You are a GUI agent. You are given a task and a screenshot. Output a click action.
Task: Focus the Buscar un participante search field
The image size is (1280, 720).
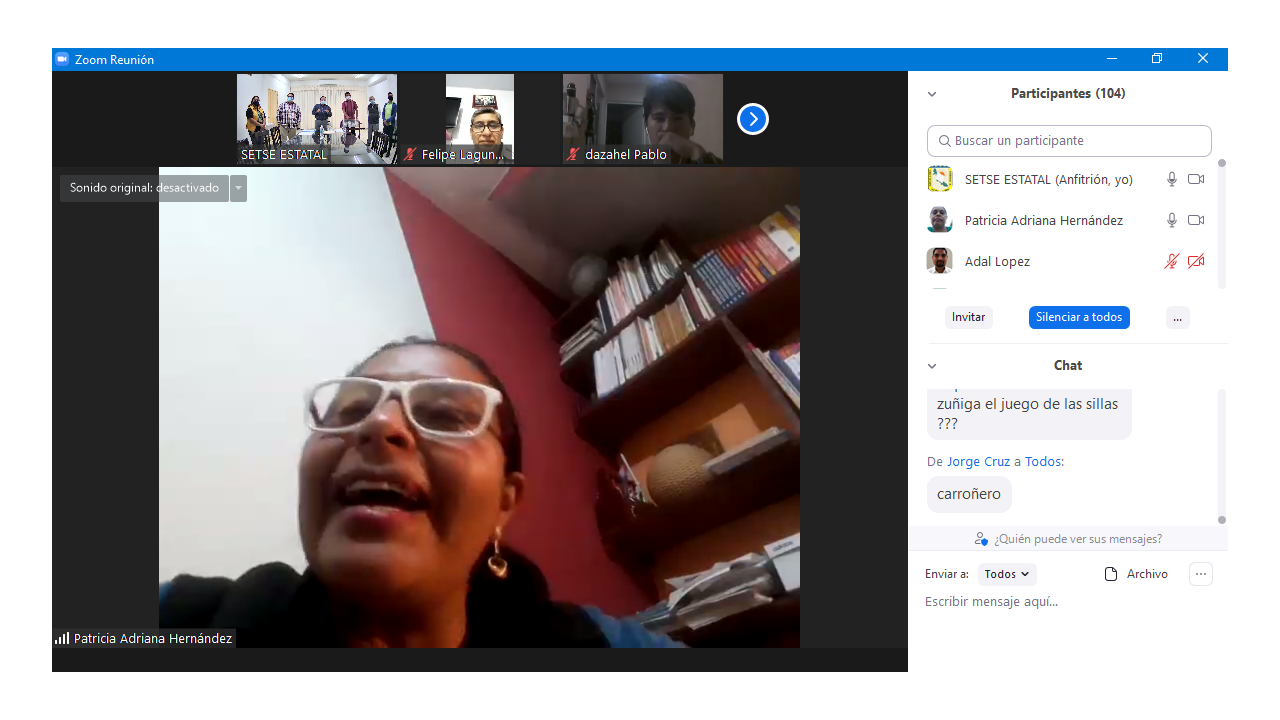point(1069,141)
